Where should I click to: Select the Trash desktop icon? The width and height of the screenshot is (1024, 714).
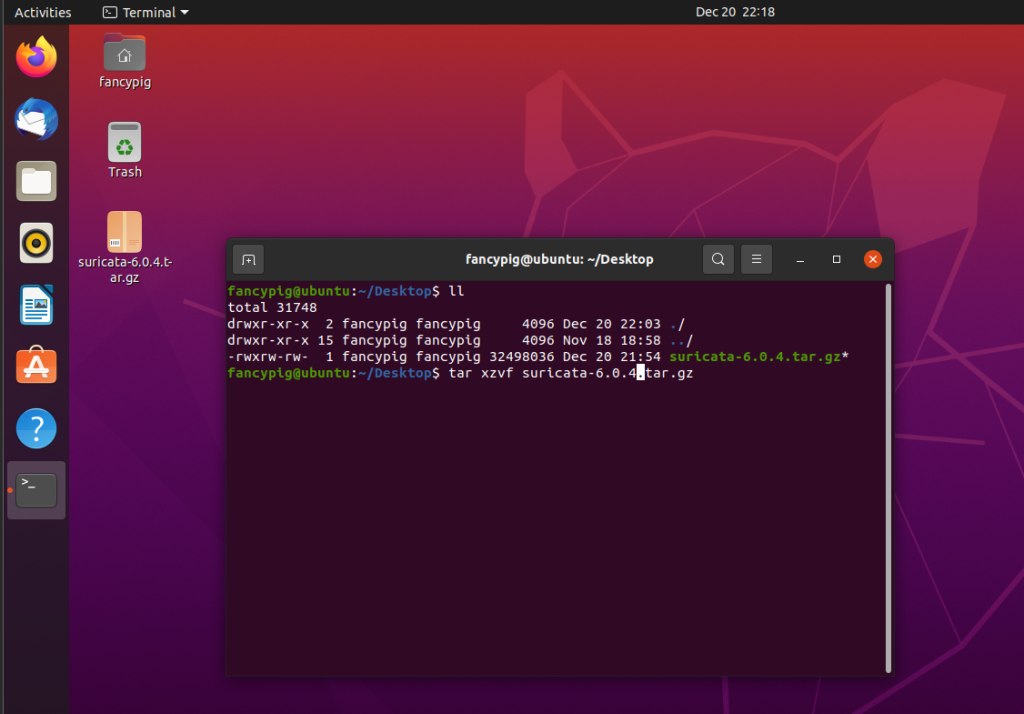pos(125,150)
